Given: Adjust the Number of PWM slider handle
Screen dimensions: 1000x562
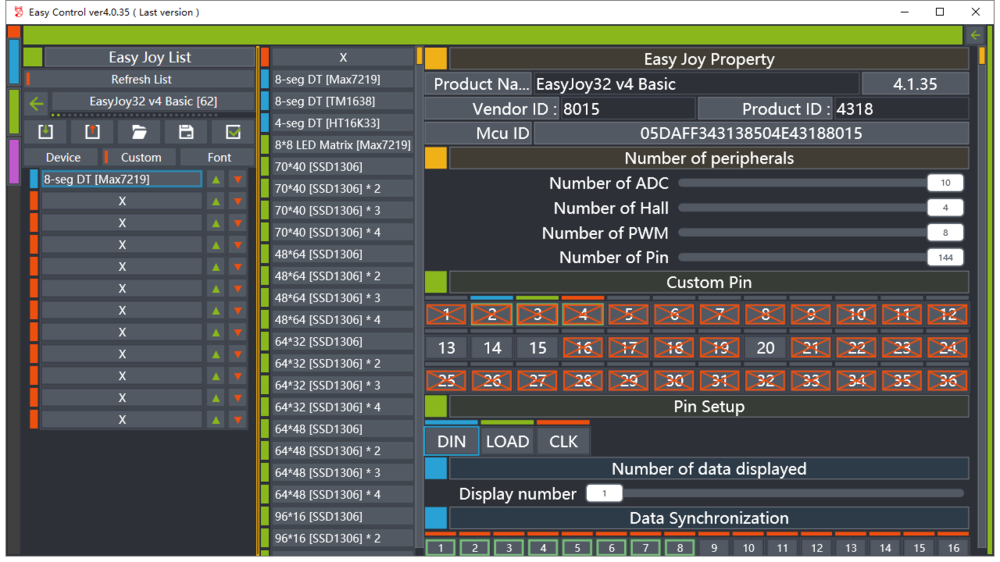Looking at the screenshot, I should pos(945,233).
